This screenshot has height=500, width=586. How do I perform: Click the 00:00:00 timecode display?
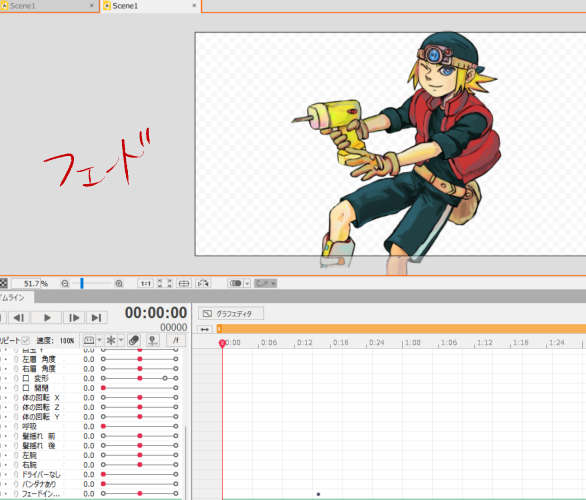click(156, 313)
